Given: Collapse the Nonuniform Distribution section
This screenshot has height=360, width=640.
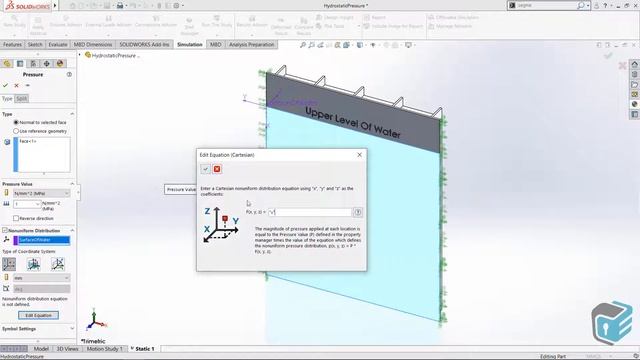Looking at the screenshot, I should click(x=72, y=231).
